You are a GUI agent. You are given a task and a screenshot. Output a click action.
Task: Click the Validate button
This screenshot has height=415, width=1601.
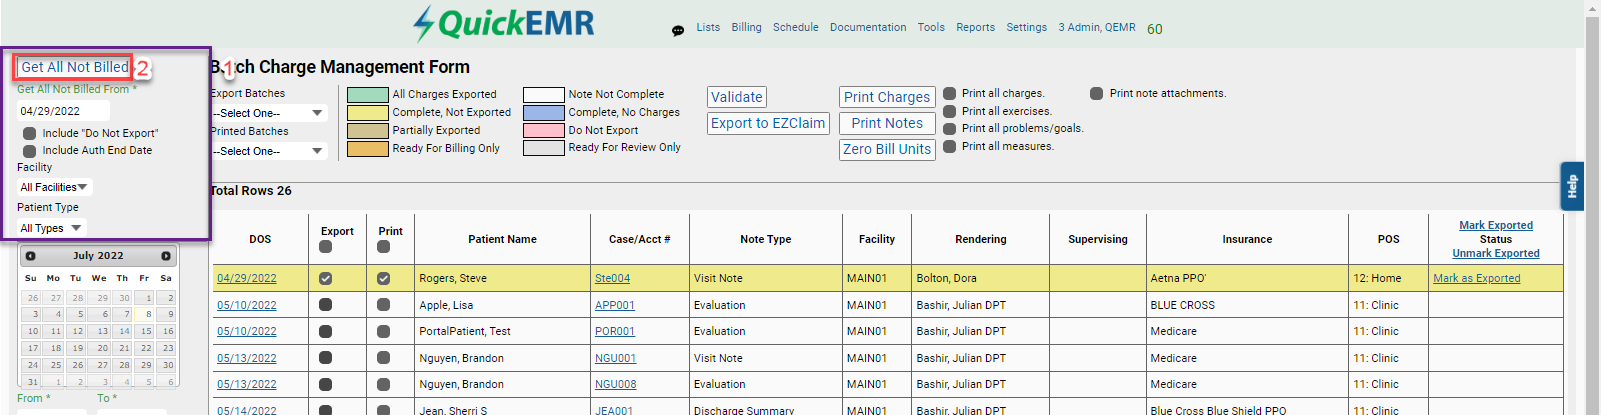point(737,97)
